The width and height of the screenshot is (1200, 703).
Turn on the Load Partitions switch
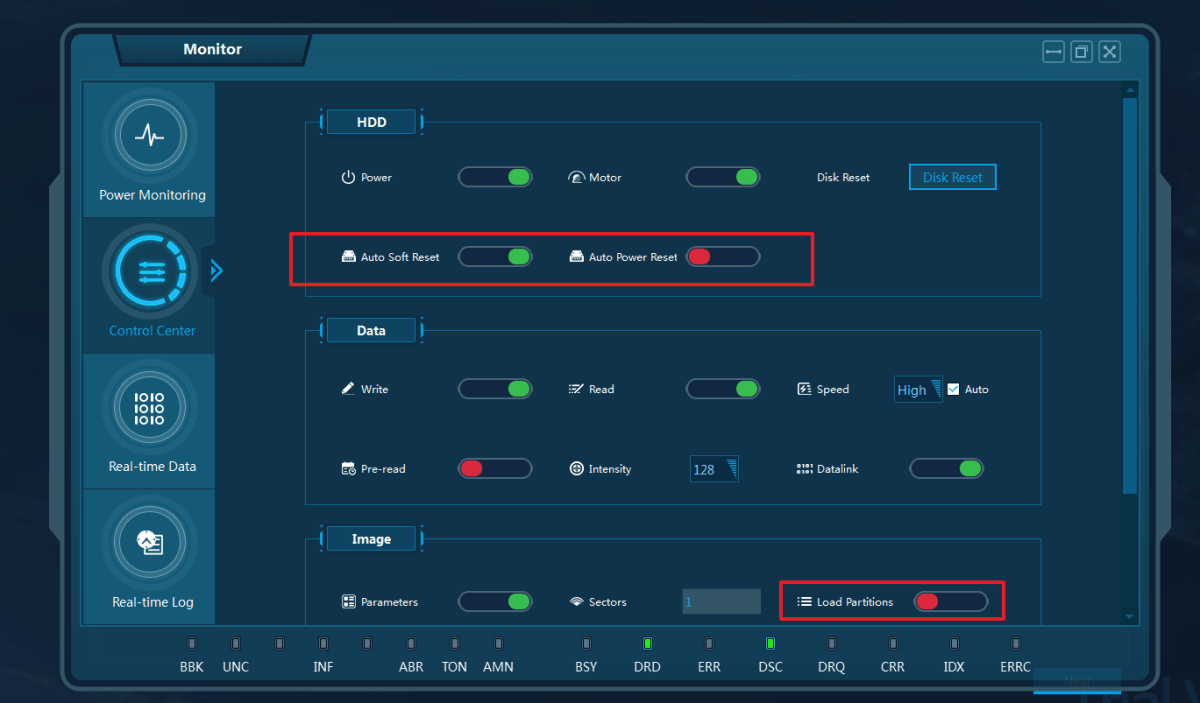coord(950,601)
